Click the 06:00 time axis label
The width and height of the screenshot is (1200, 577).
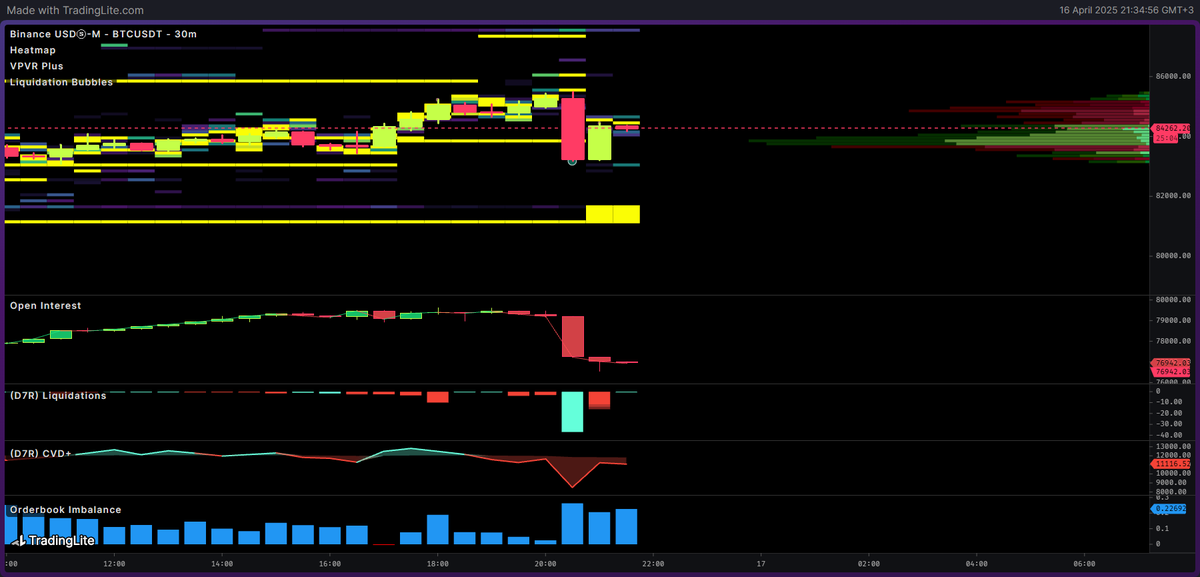(x=1084, y=563)
